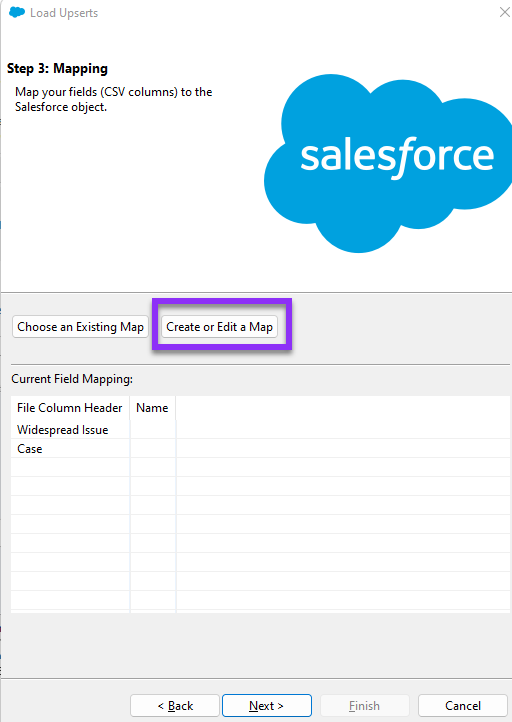Select the File Column Header column heading
This screenshot has height=722, width=512.
[70, 408]
